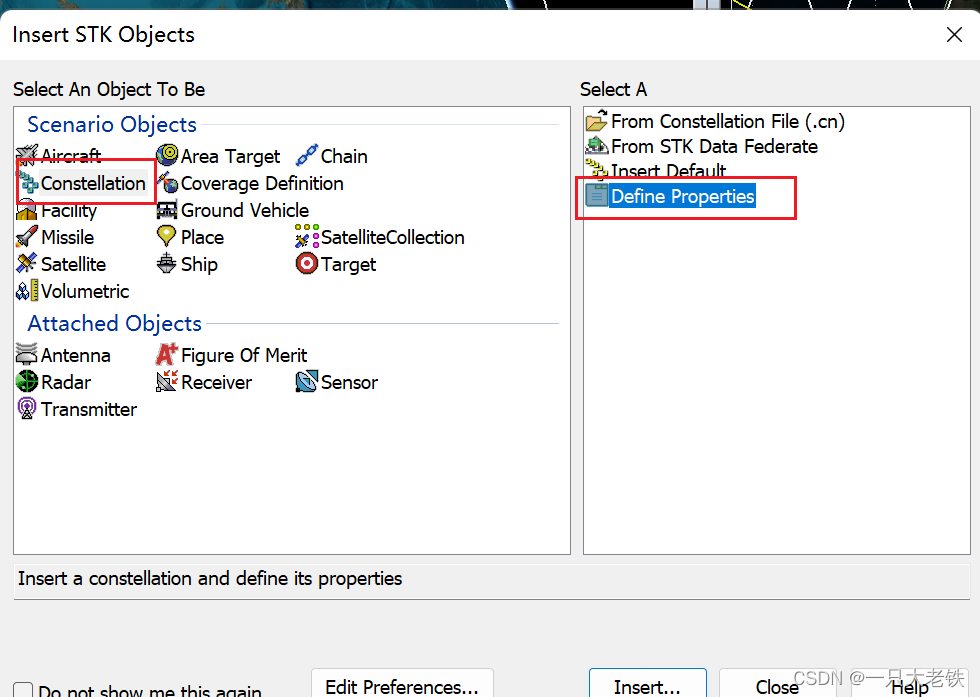This screenshot has height=697, width=980.
Task: Click the Insert Default method icon
Action: pos(596,169)
